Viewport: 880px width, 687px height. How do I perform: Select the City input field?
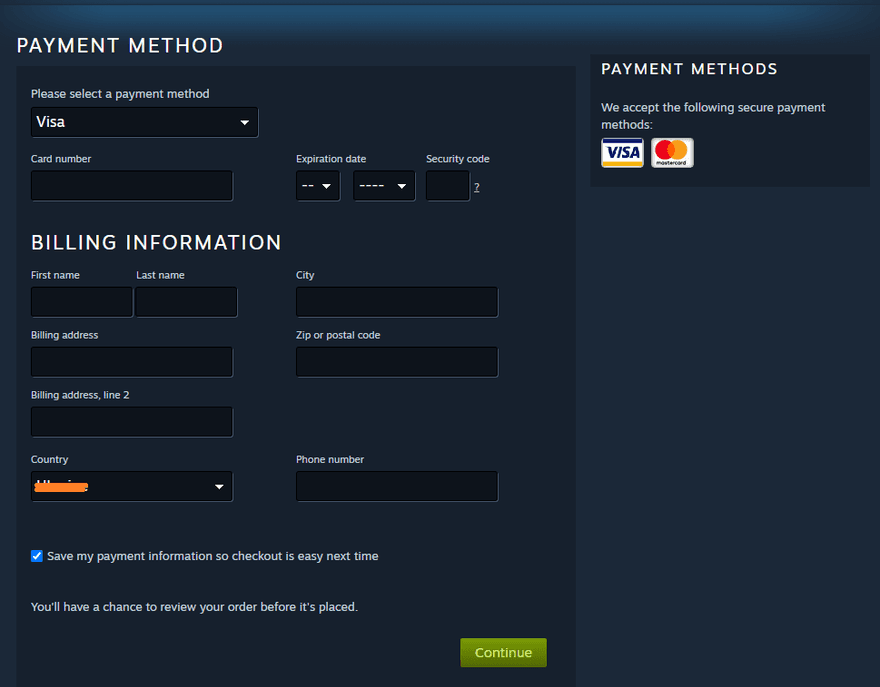(397, 302)
